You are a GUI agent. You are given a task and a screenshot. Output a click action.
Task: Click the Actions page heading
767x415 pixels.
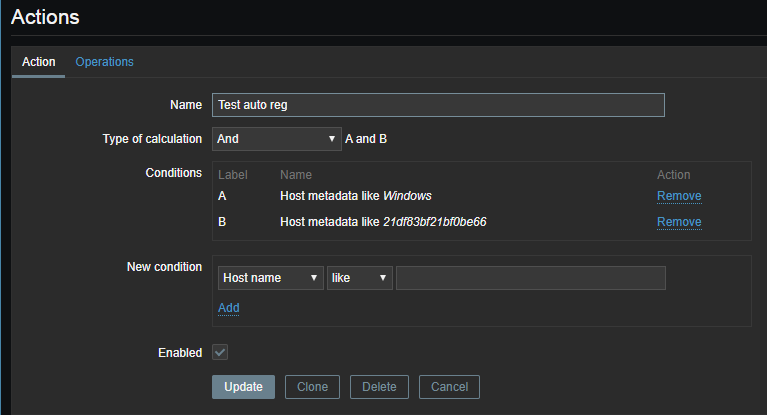point(45,17)
